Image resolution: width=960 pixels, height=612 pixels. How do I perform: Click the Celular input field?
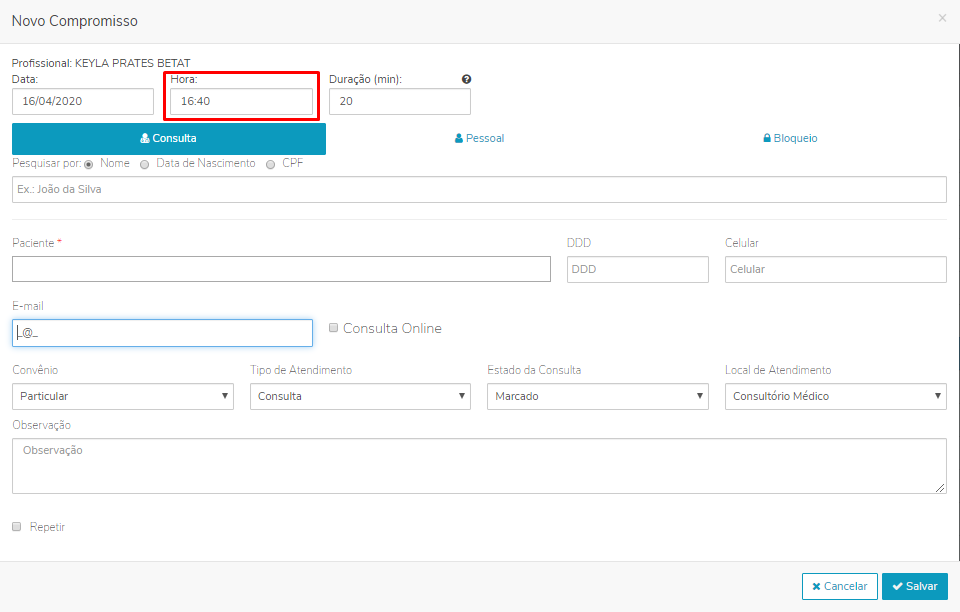click(836, 269)
